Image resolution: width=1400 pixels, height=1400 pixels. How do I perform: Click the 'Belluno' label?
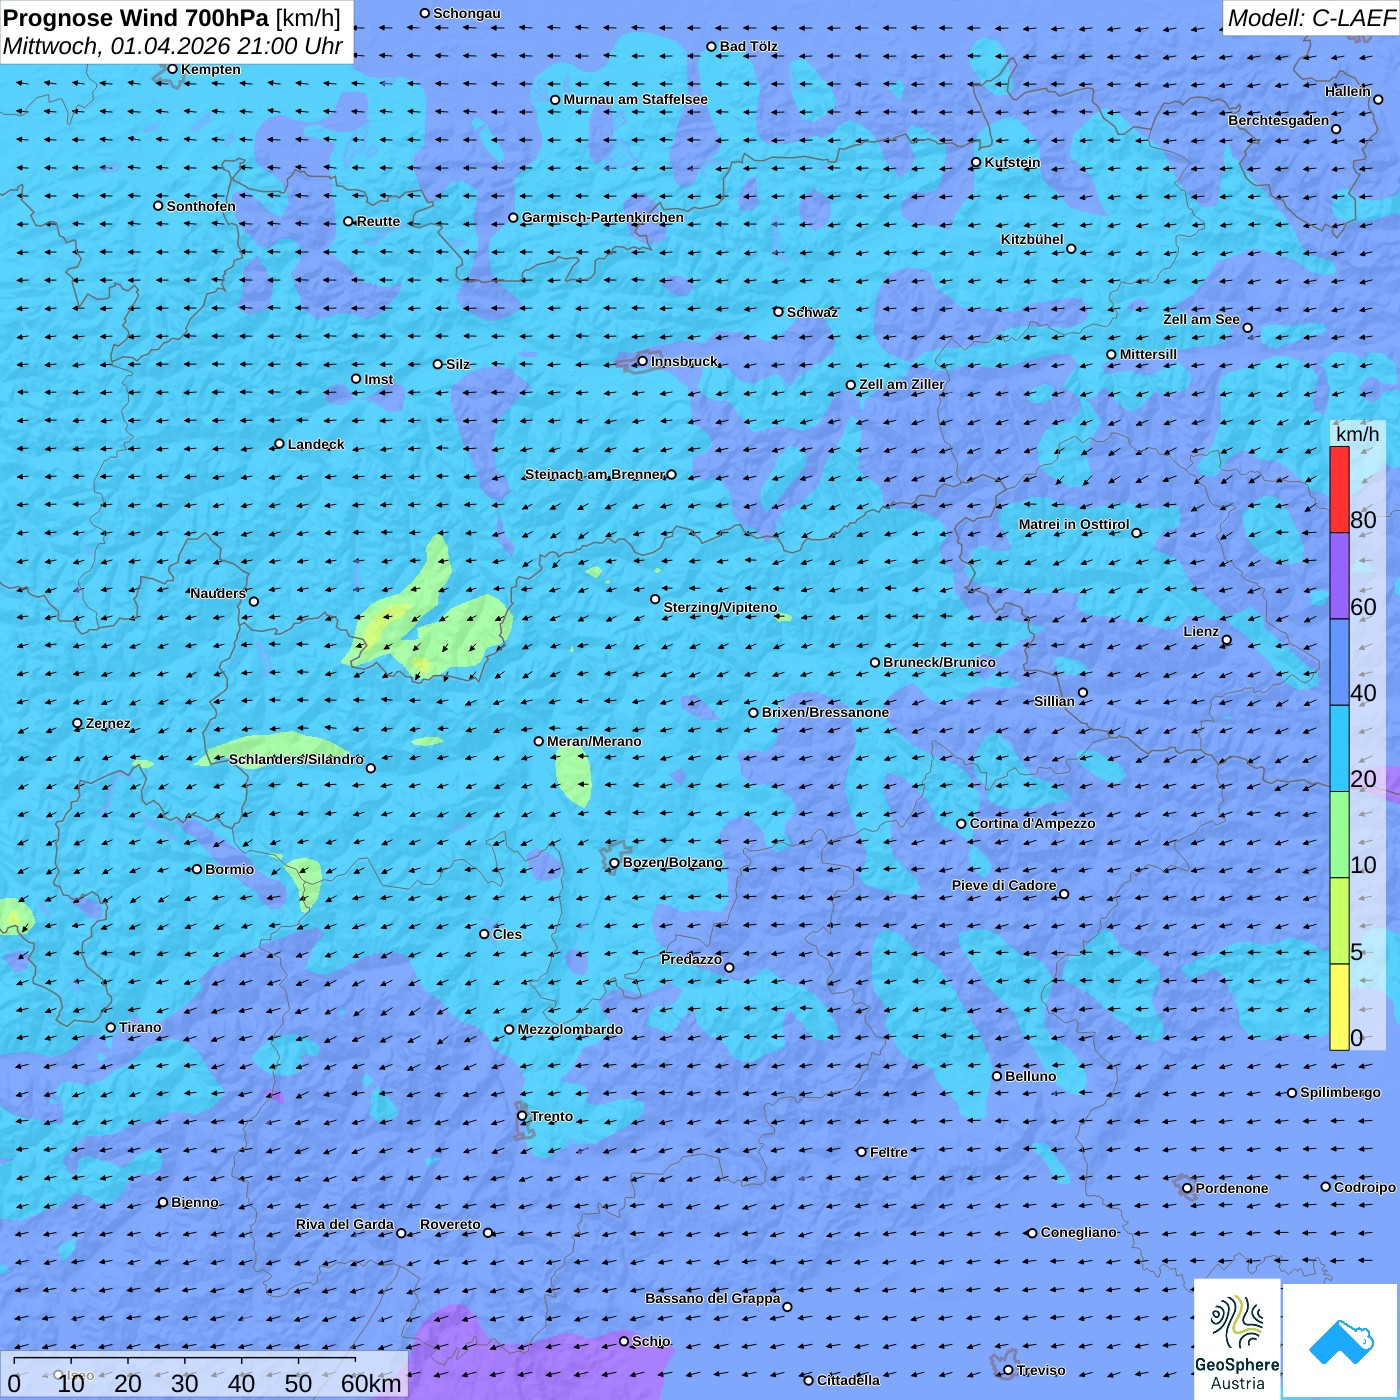coord(1030,1076)
